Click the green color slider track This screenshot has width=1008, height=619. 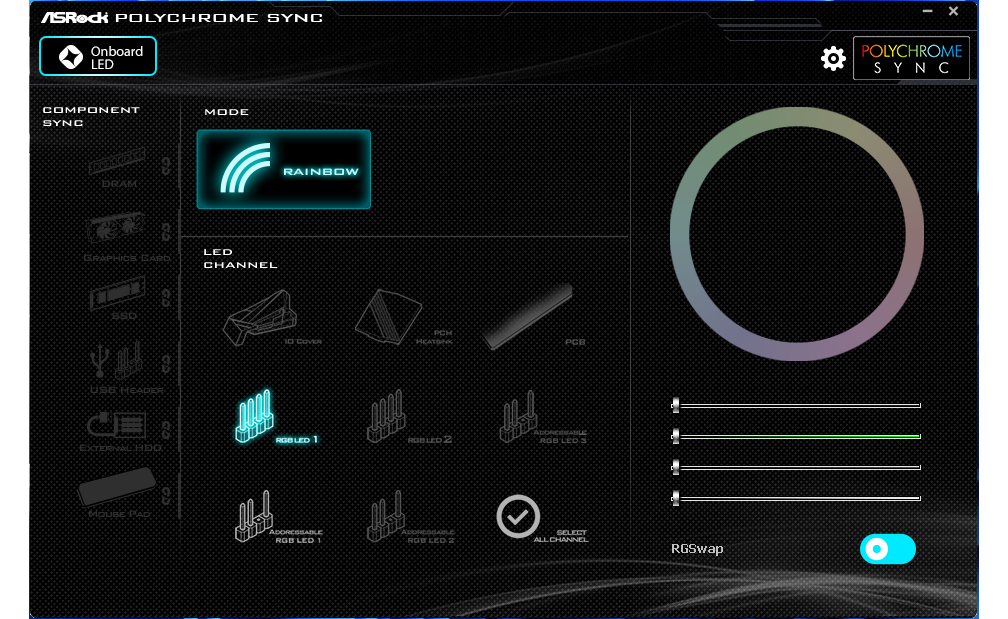click(797, 436)
